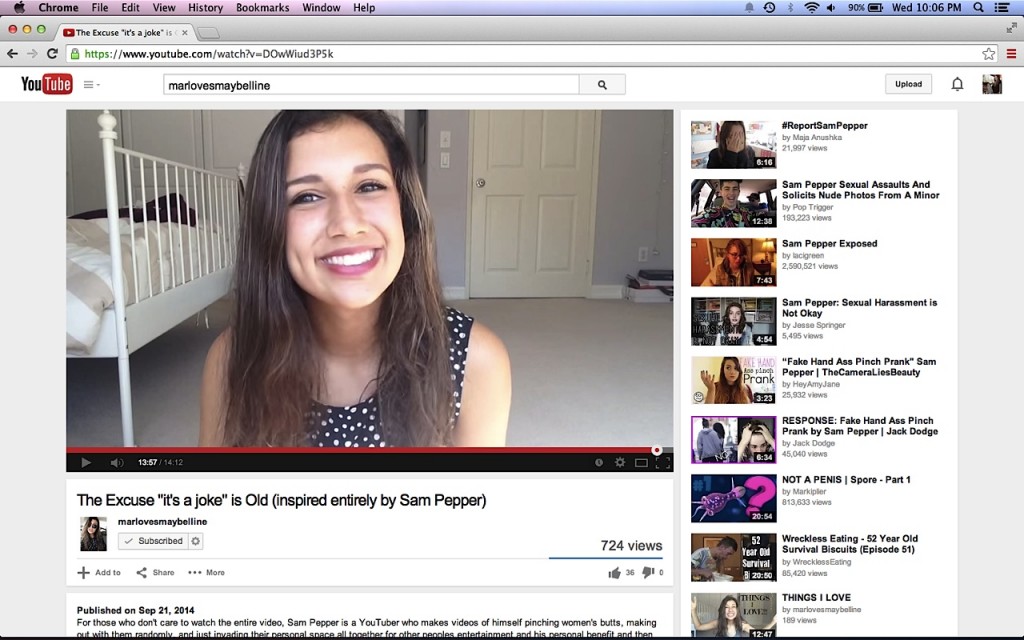Mute the video with the volume icon
This screenshot has height=640, width=1024.
coord(117,462)
